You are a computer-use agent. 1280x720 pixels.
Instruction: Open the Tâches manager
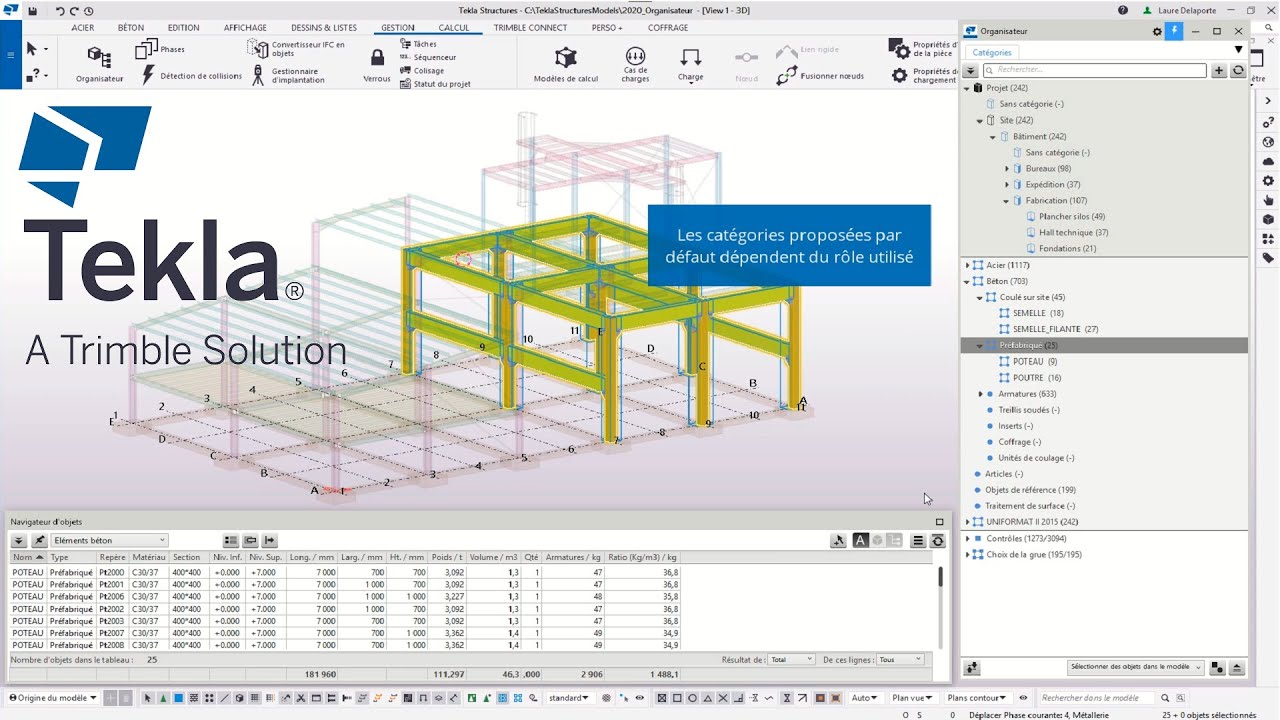(x=417, y=44)
